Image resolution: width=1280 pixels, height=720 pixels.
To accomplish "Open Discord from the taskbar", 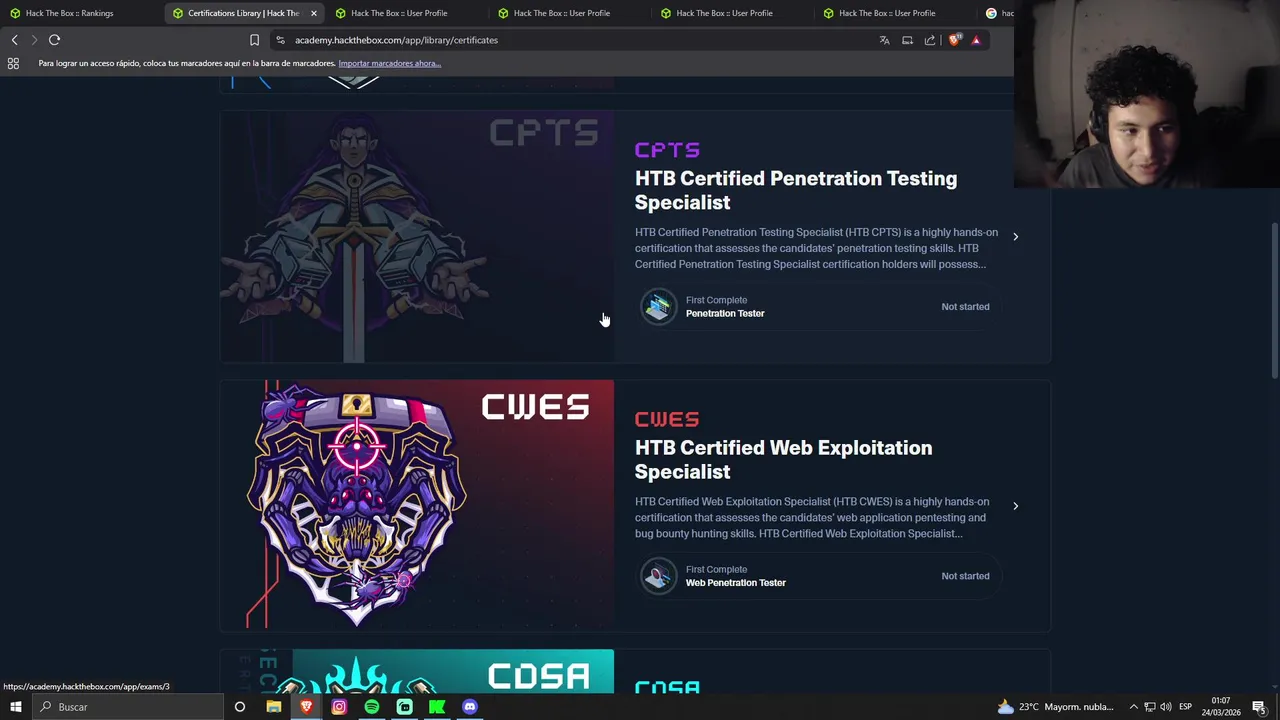I will coord(470,707).
